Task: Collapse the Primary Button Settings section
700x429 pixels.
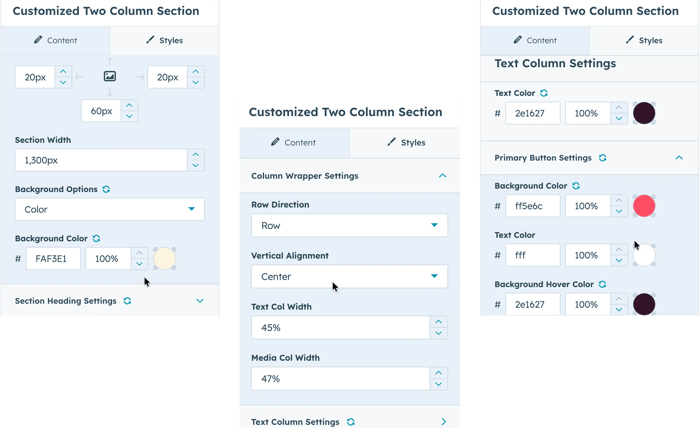Action: coord(679,158)
